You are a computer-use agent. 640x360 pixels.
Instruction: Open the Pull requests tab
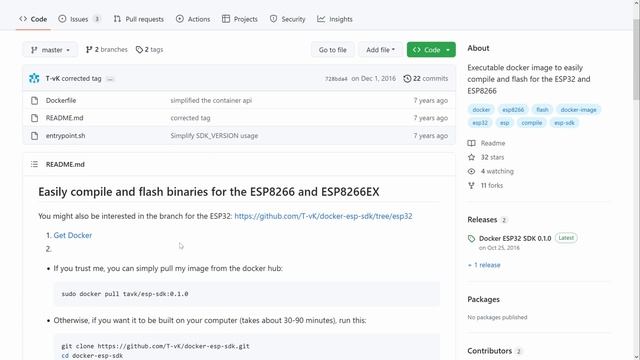click(x=138, y=19)
